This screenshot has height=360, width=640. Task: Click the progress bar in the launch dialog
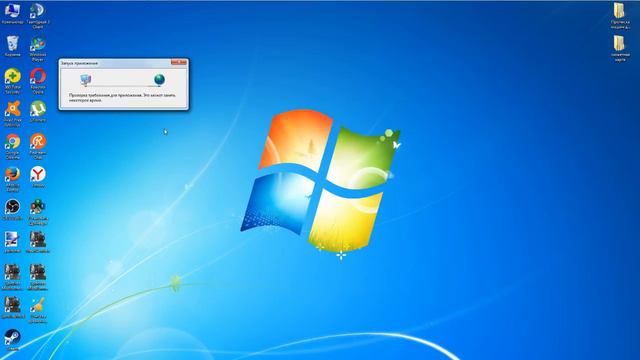coord(122,86)
